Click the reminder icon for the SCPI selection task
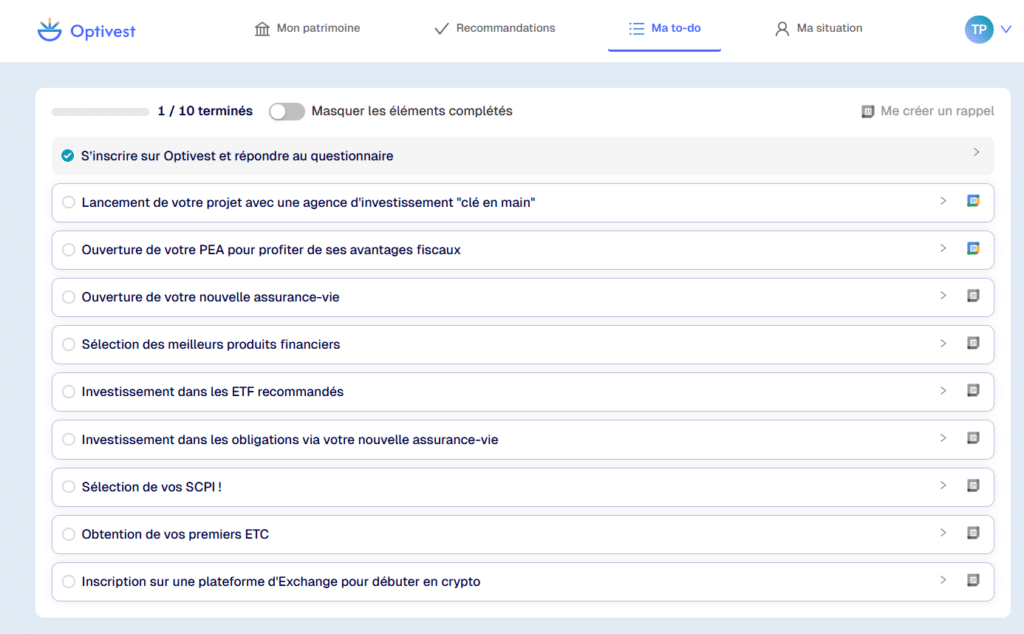 coord(973,486)
